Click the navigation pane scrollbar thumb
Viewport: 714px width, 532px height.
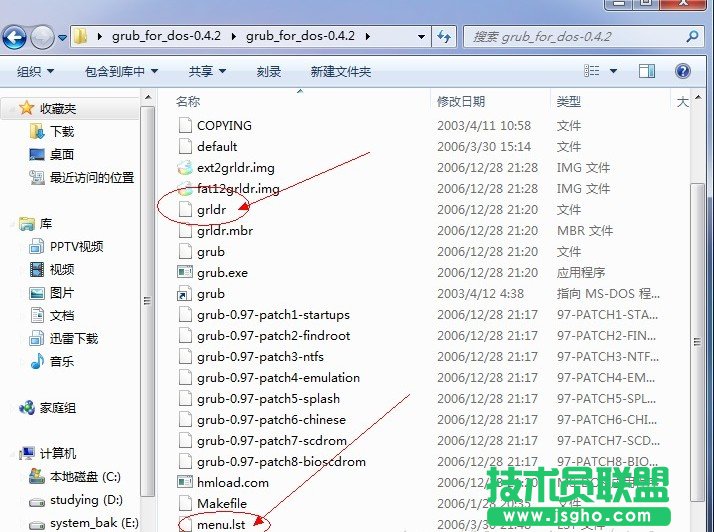click(147, 301)
